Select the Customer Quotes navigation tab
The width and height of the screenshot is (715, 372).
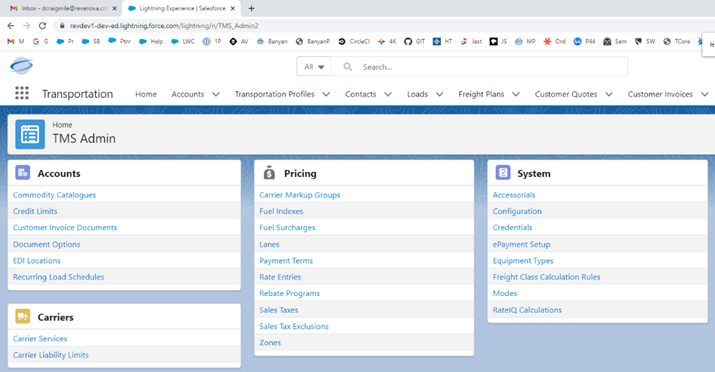tap(566, 94)
